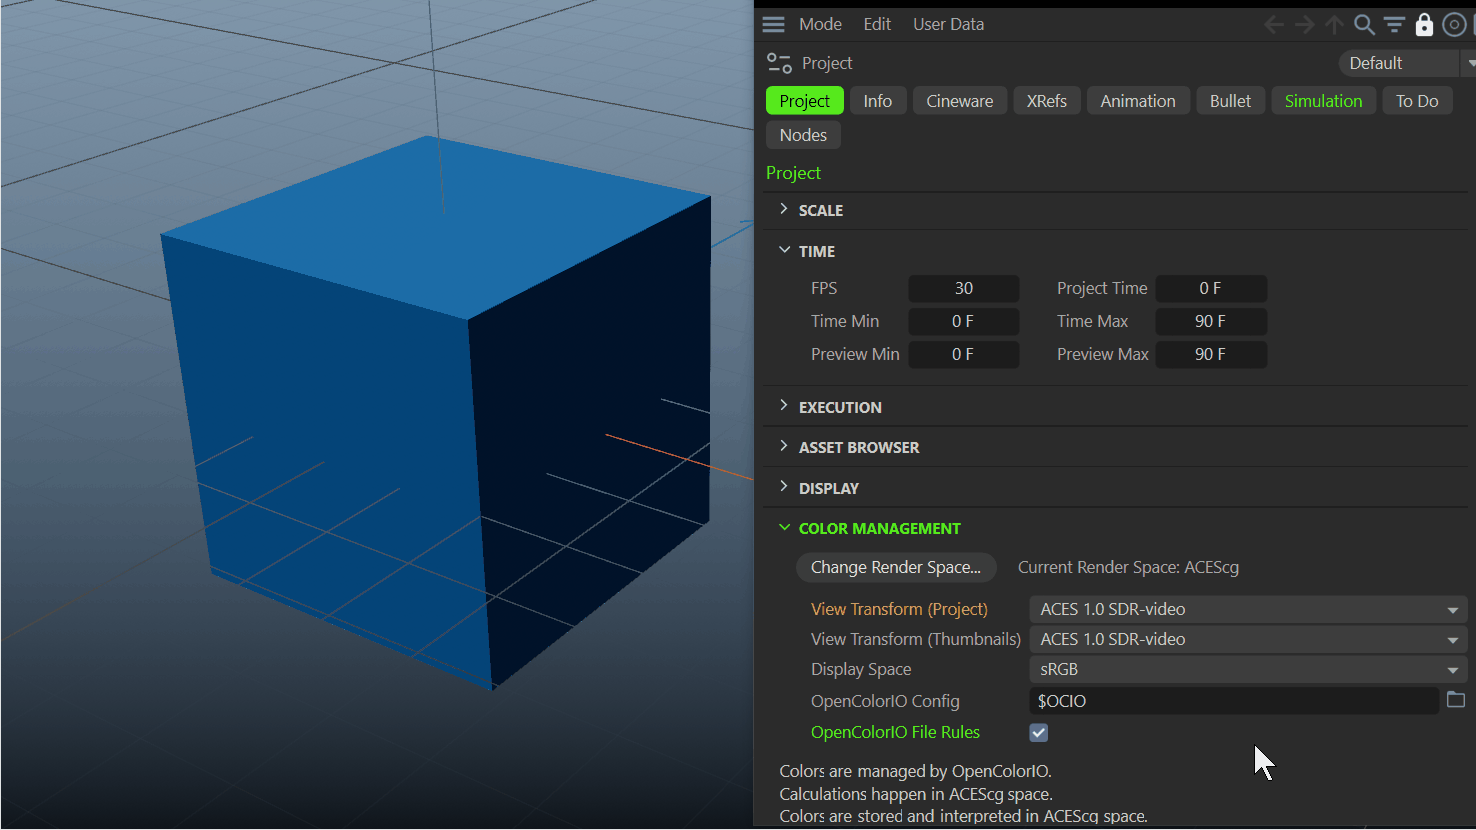Open the Display Space dropdown
The image size is (1476, 830).
1247,669
